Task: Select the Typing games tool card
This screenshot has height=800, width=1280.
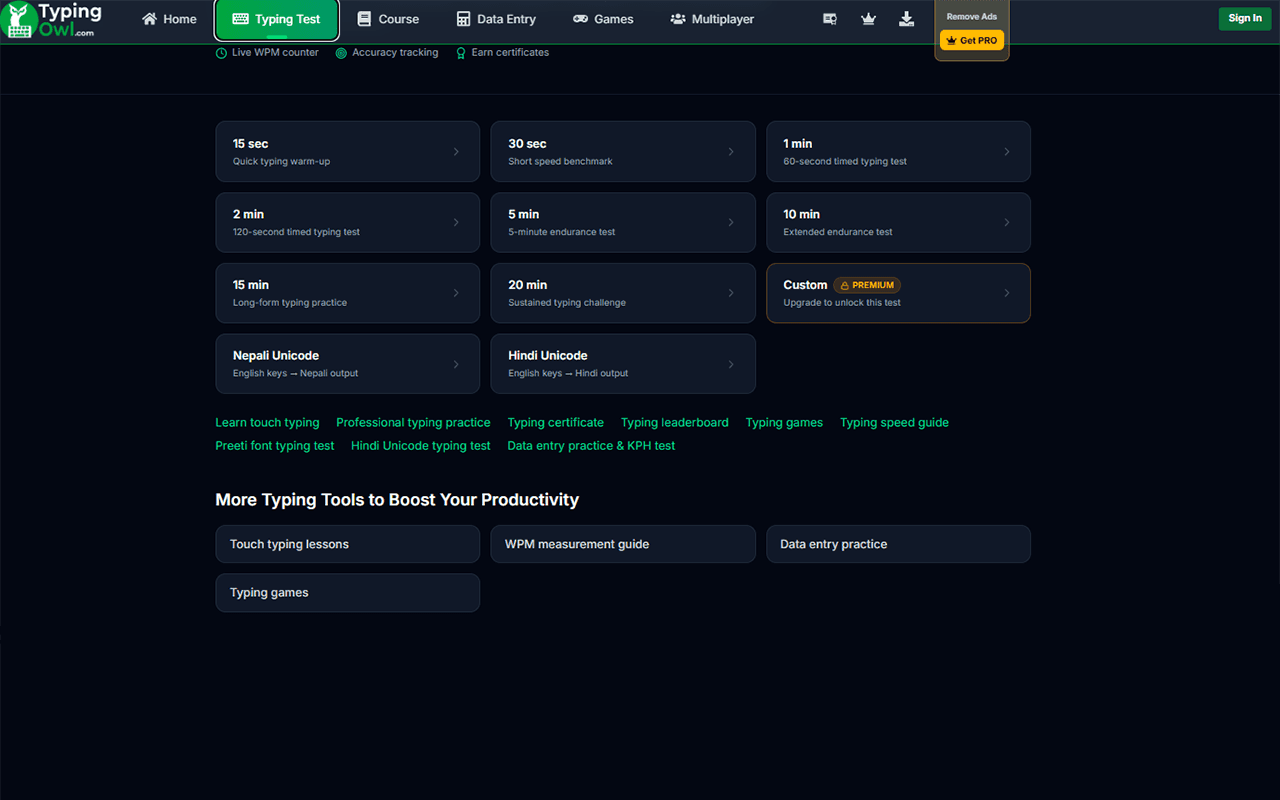Action: tap(348, 593)
